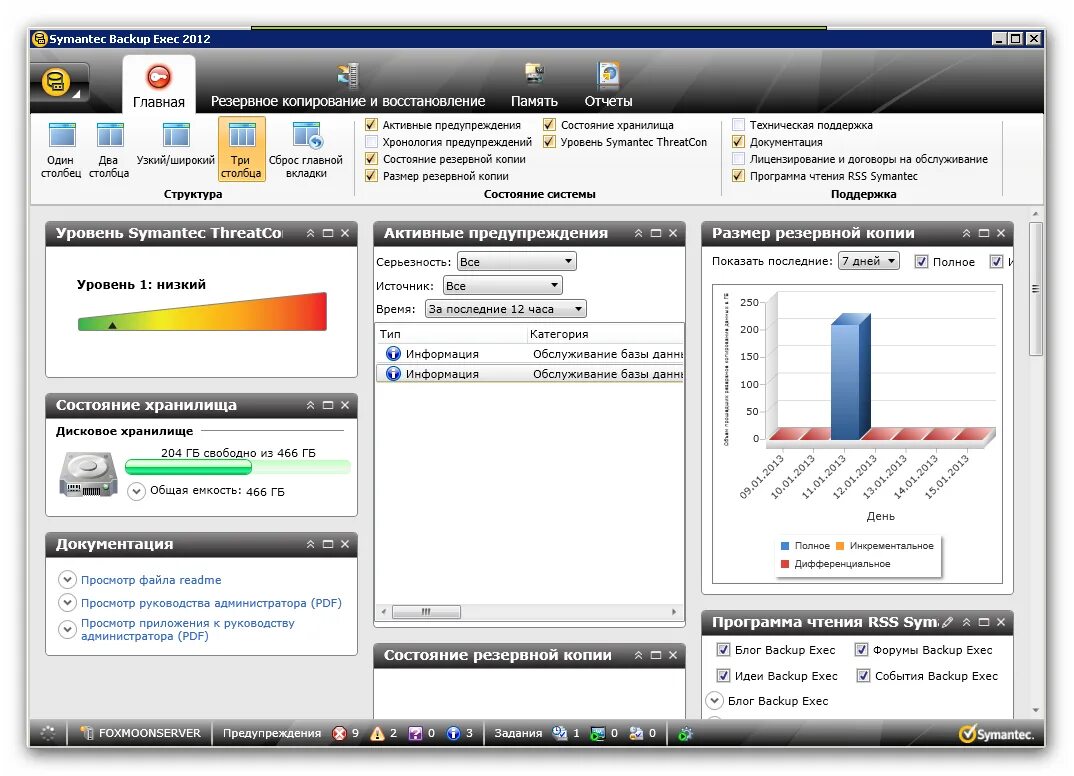This screenshot has width=1074, height=776.
Task: Toggle Уровень Symantec ThreatCon checkbox
Action: [549, 142]
